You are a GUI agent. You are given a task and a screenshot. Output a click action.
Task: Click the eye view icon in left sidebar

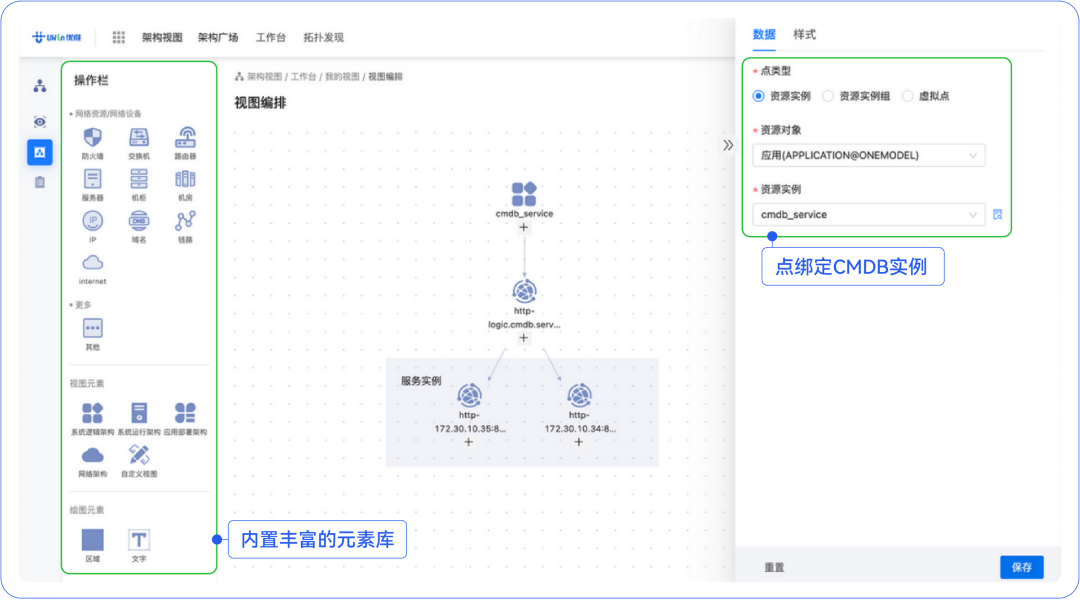(x=40, y=122)
